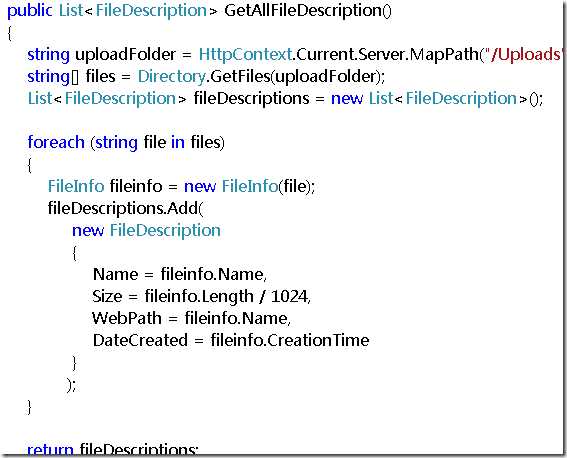Select the 'in' keyword of the foreach loop

pos(178,142)
